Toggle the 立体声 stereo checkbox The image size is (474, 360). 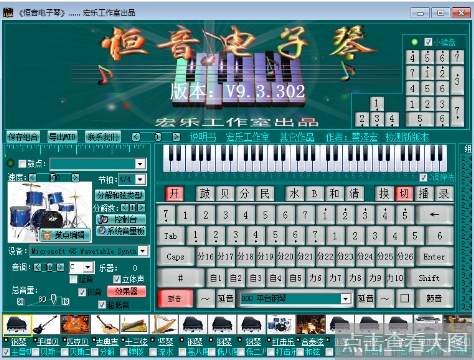click(117, 279)
